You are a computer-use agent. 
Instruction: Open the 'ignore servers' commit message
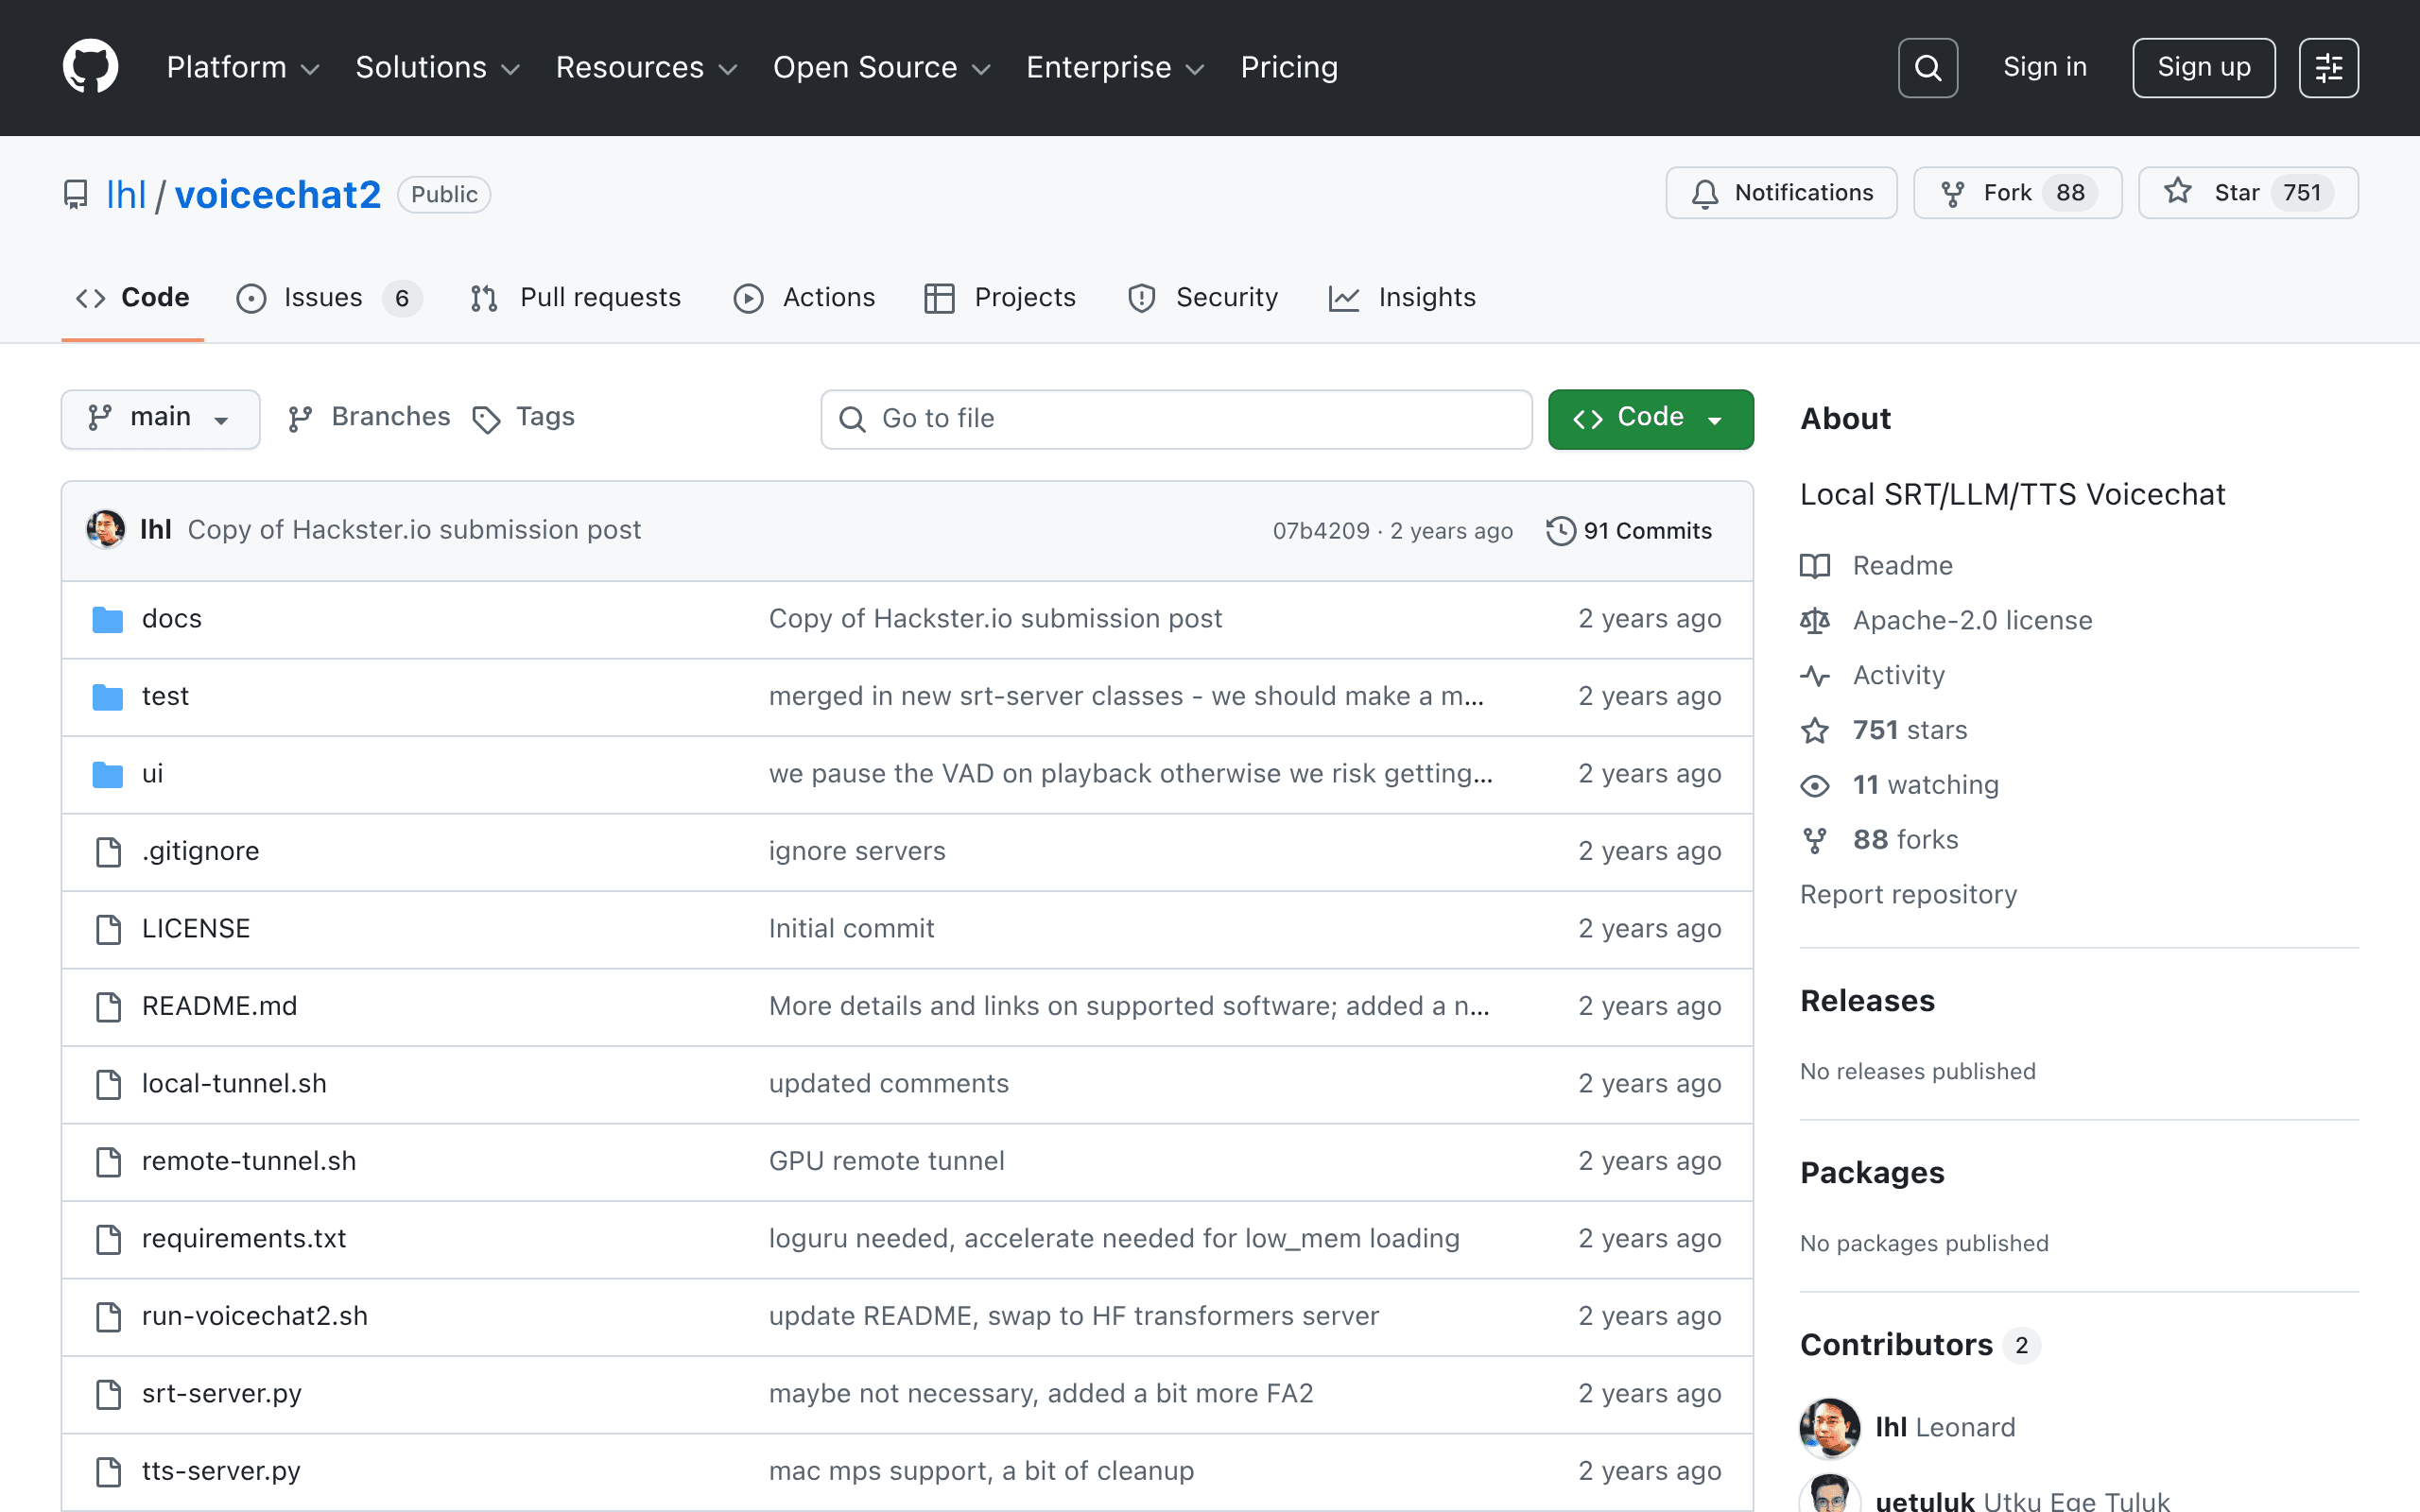(857, 852)
